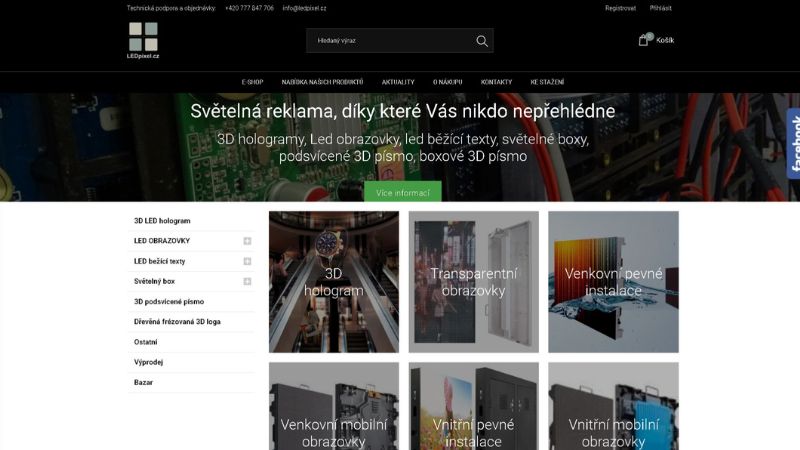Open the E-SHOP menu item
800x450 pixels.
tap(252, 82)
